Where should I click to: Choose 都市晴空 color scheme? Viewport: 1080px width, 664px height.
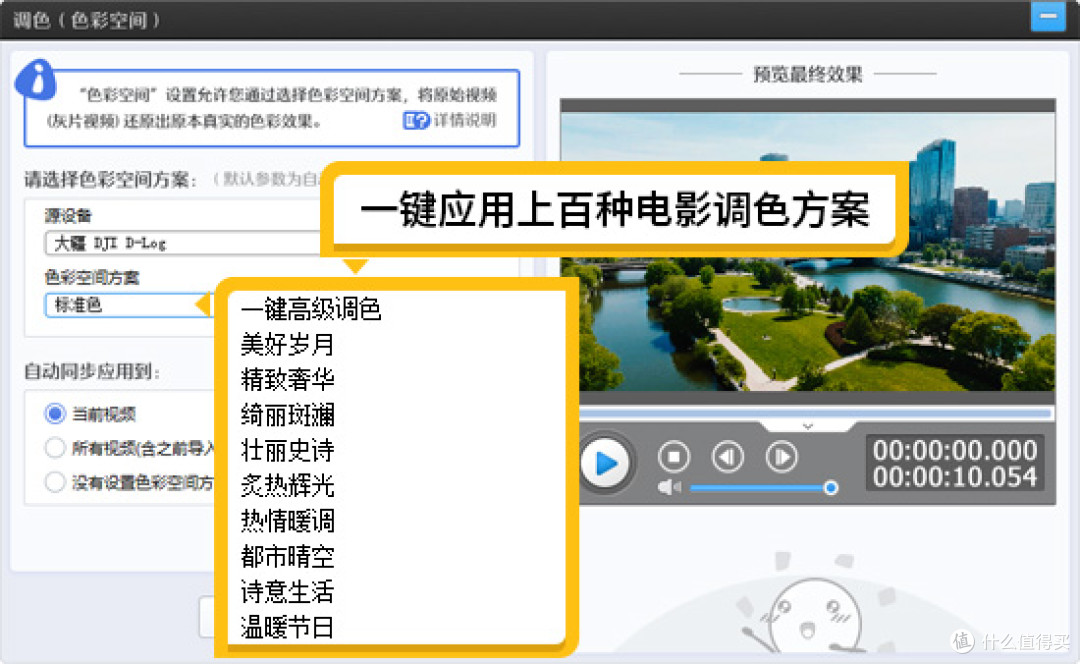[287, 557]
